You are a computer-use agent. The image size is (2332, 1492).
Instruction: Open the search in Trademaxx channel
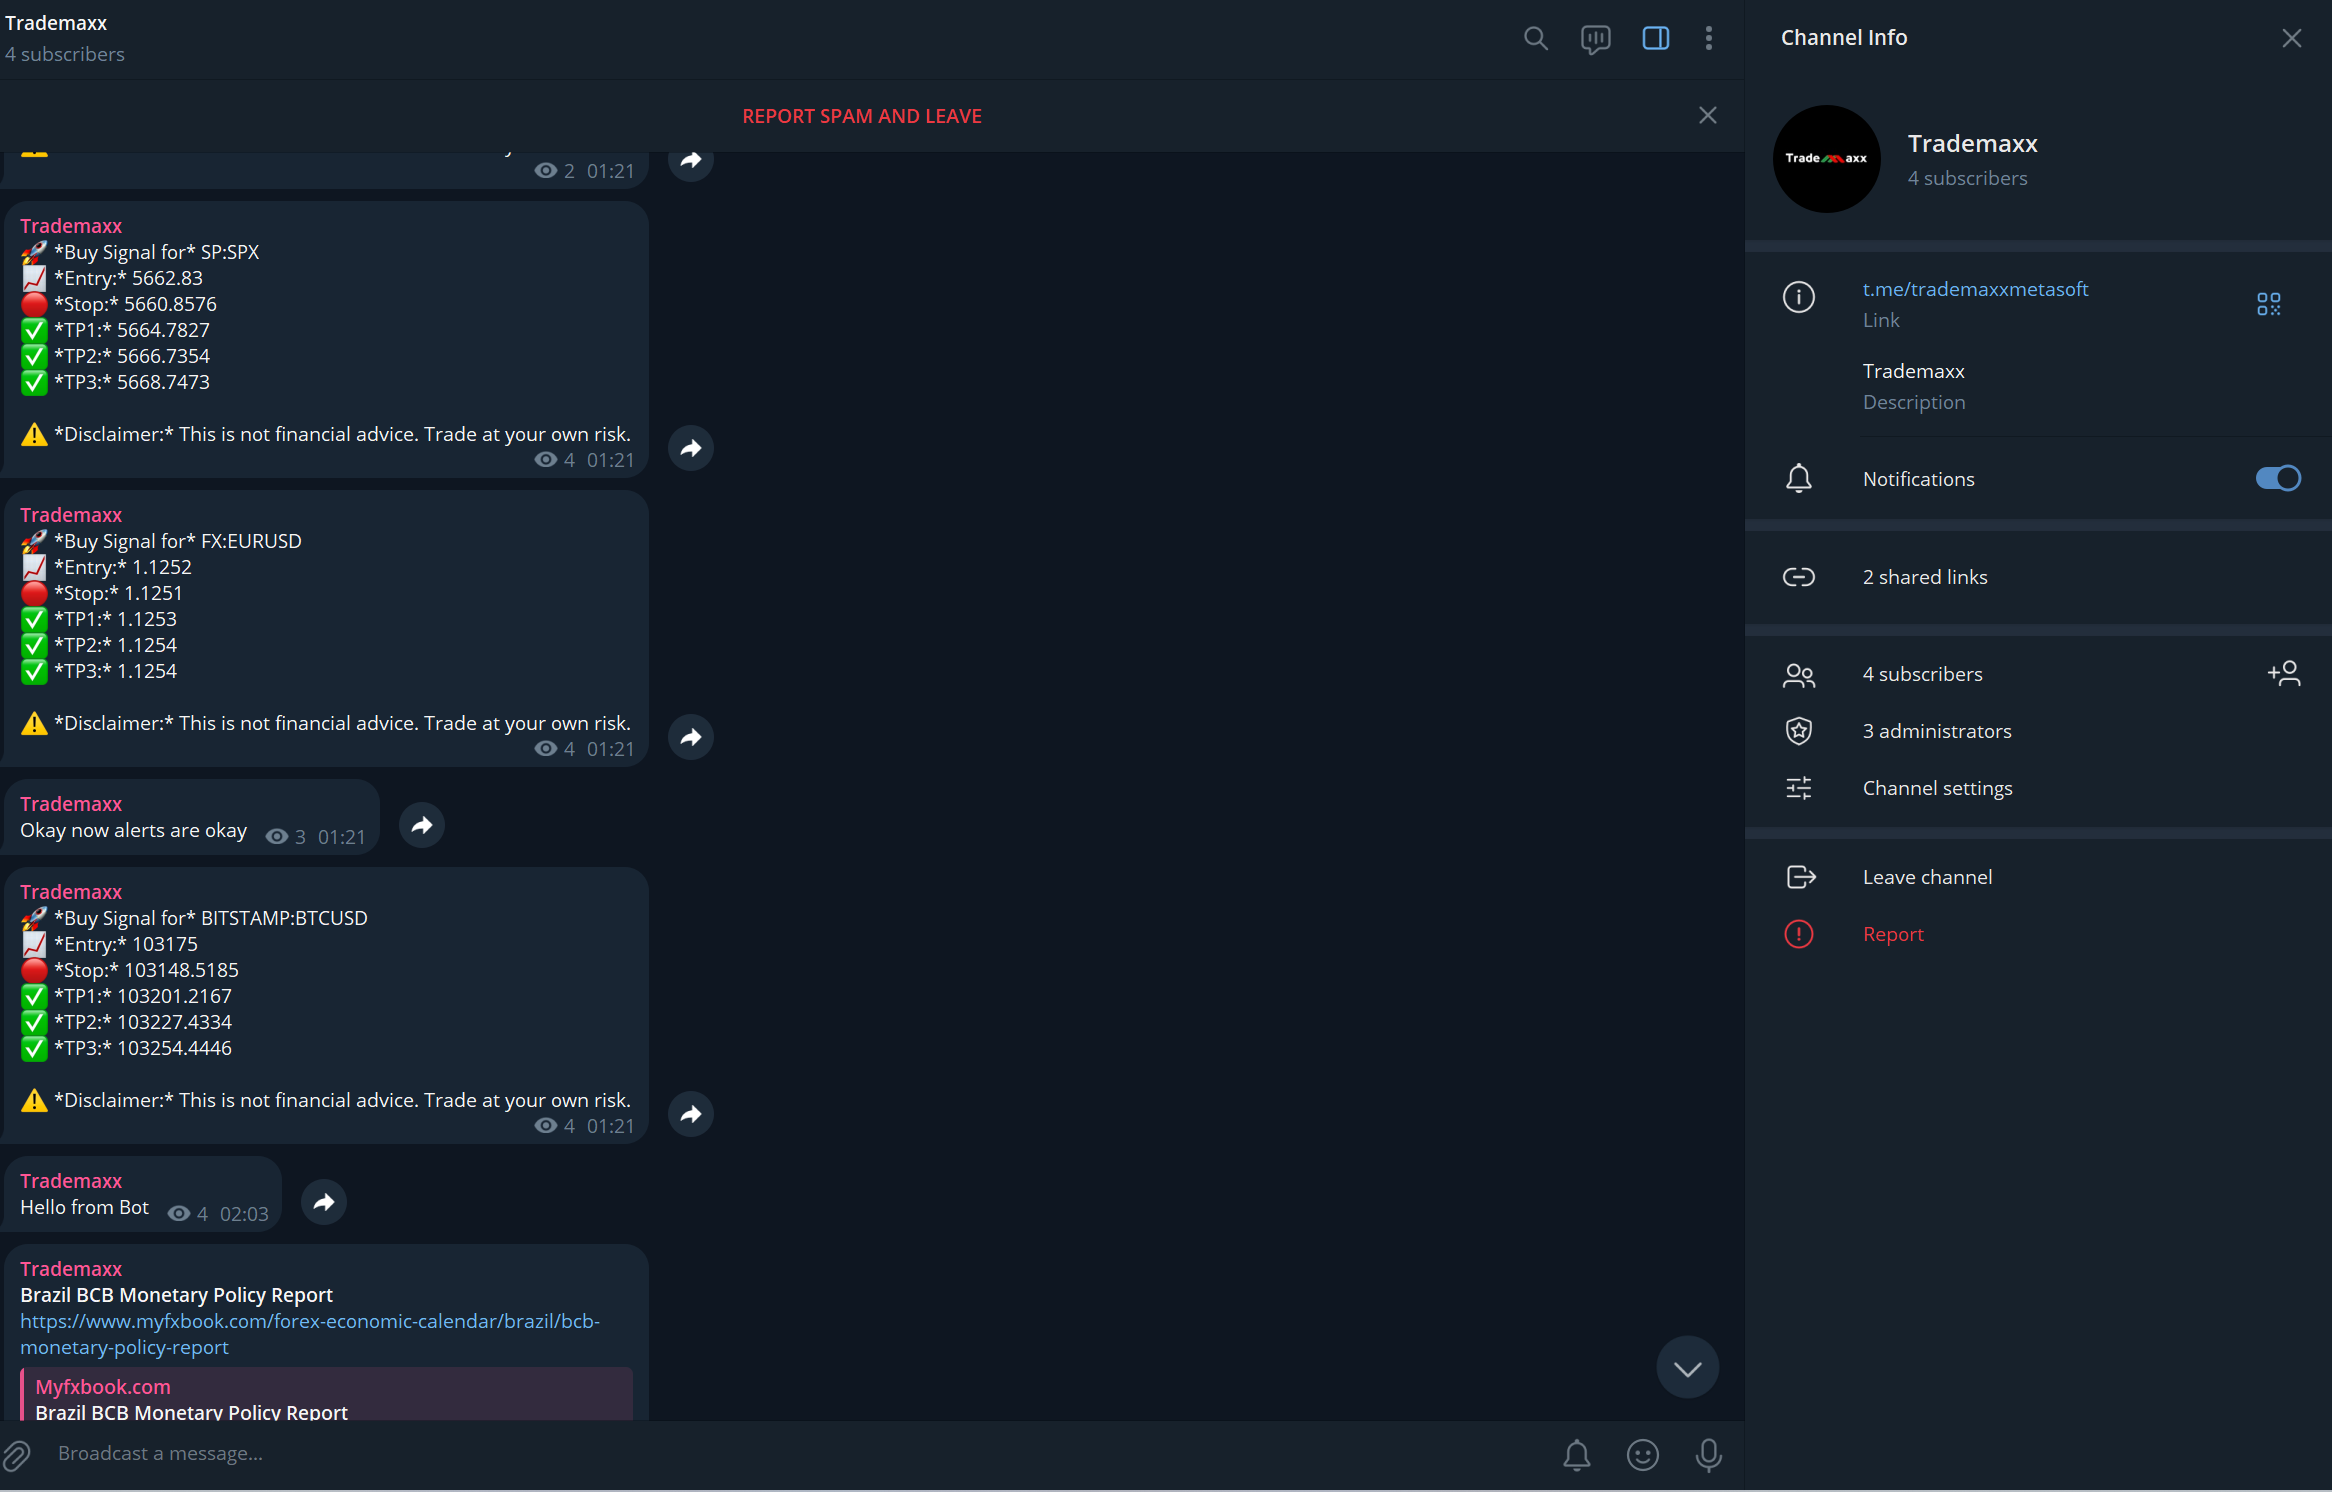(x=1536, y=38)
